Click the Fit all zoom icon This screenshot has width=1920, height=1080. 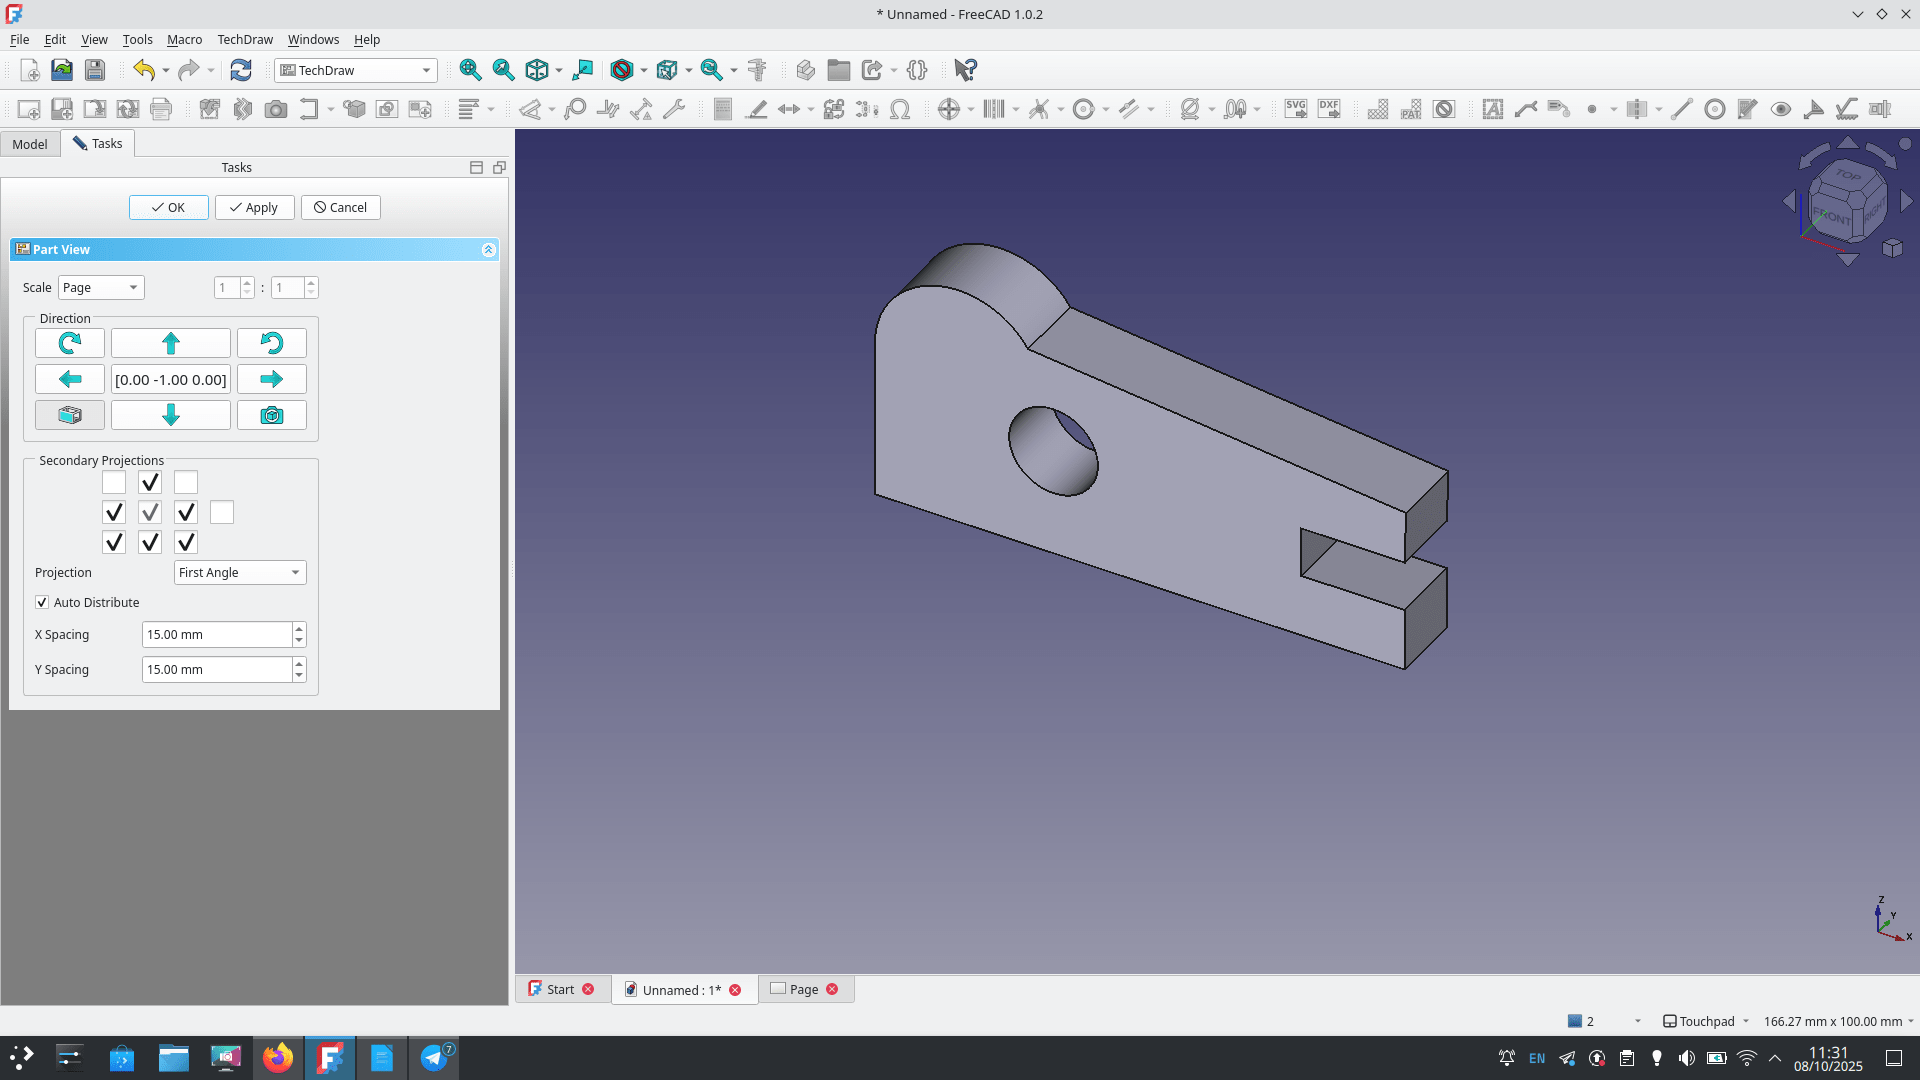(470, 70)
